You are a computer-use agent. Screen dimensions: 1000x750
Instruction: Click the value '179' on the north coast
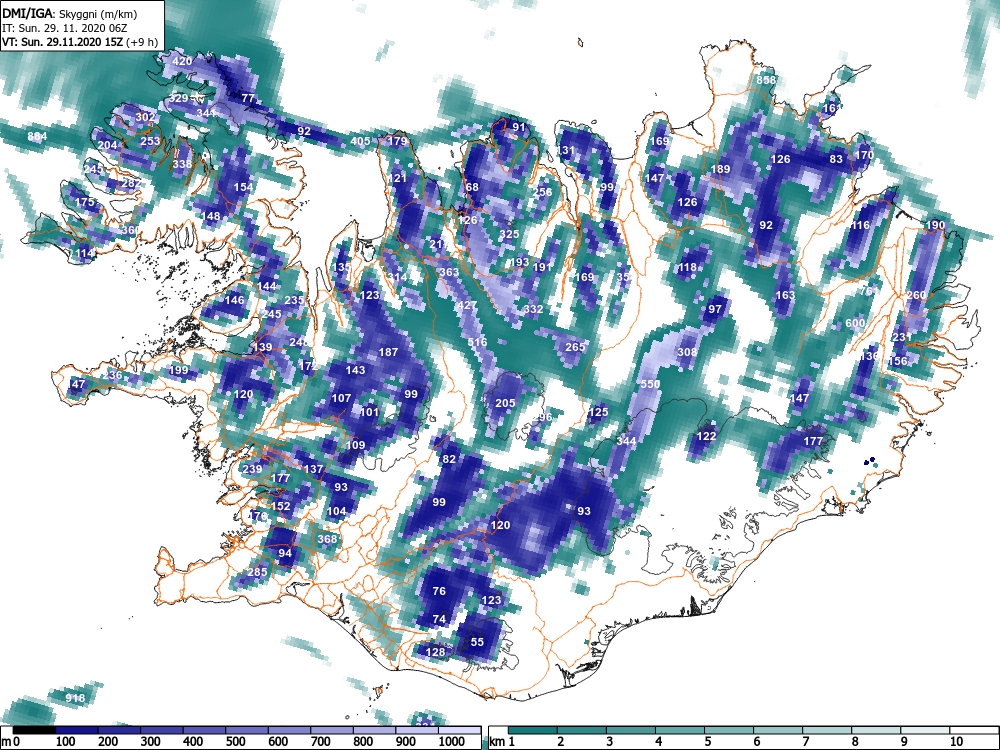click(397, 141)
